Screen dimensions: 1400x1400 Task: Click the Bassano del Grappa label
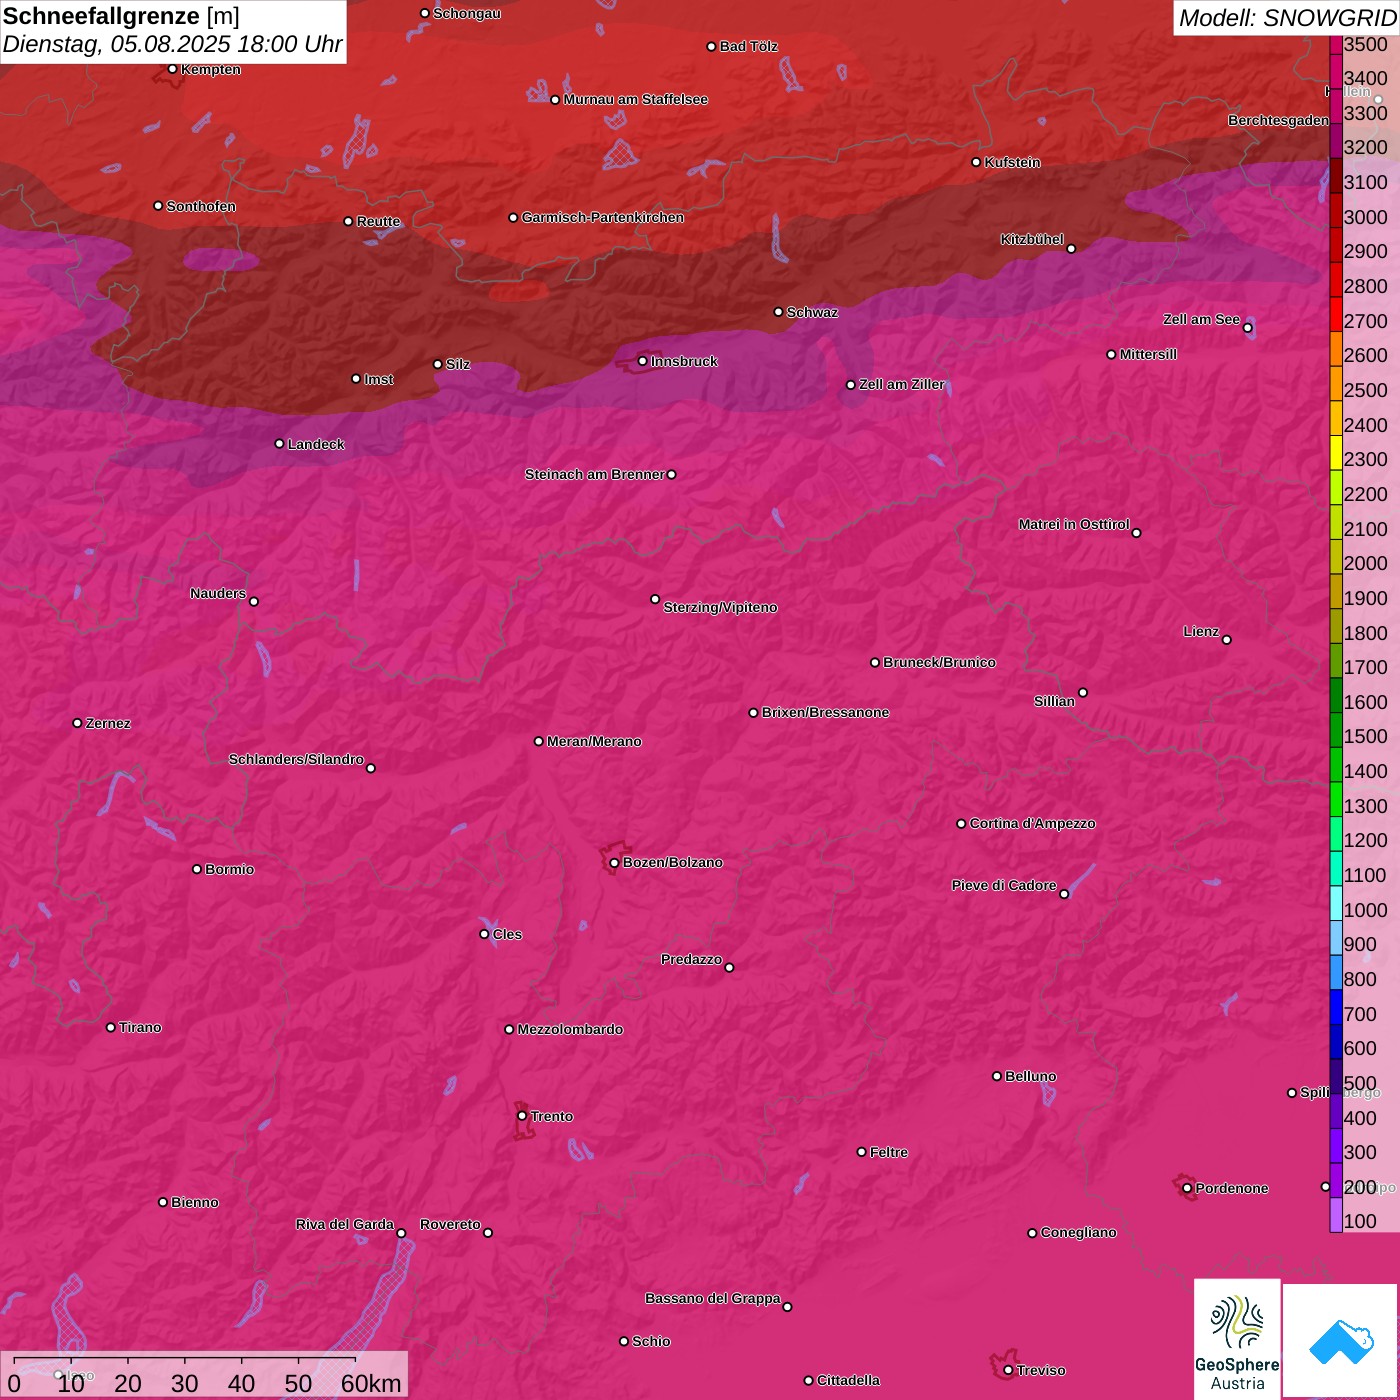point(713,1298)
